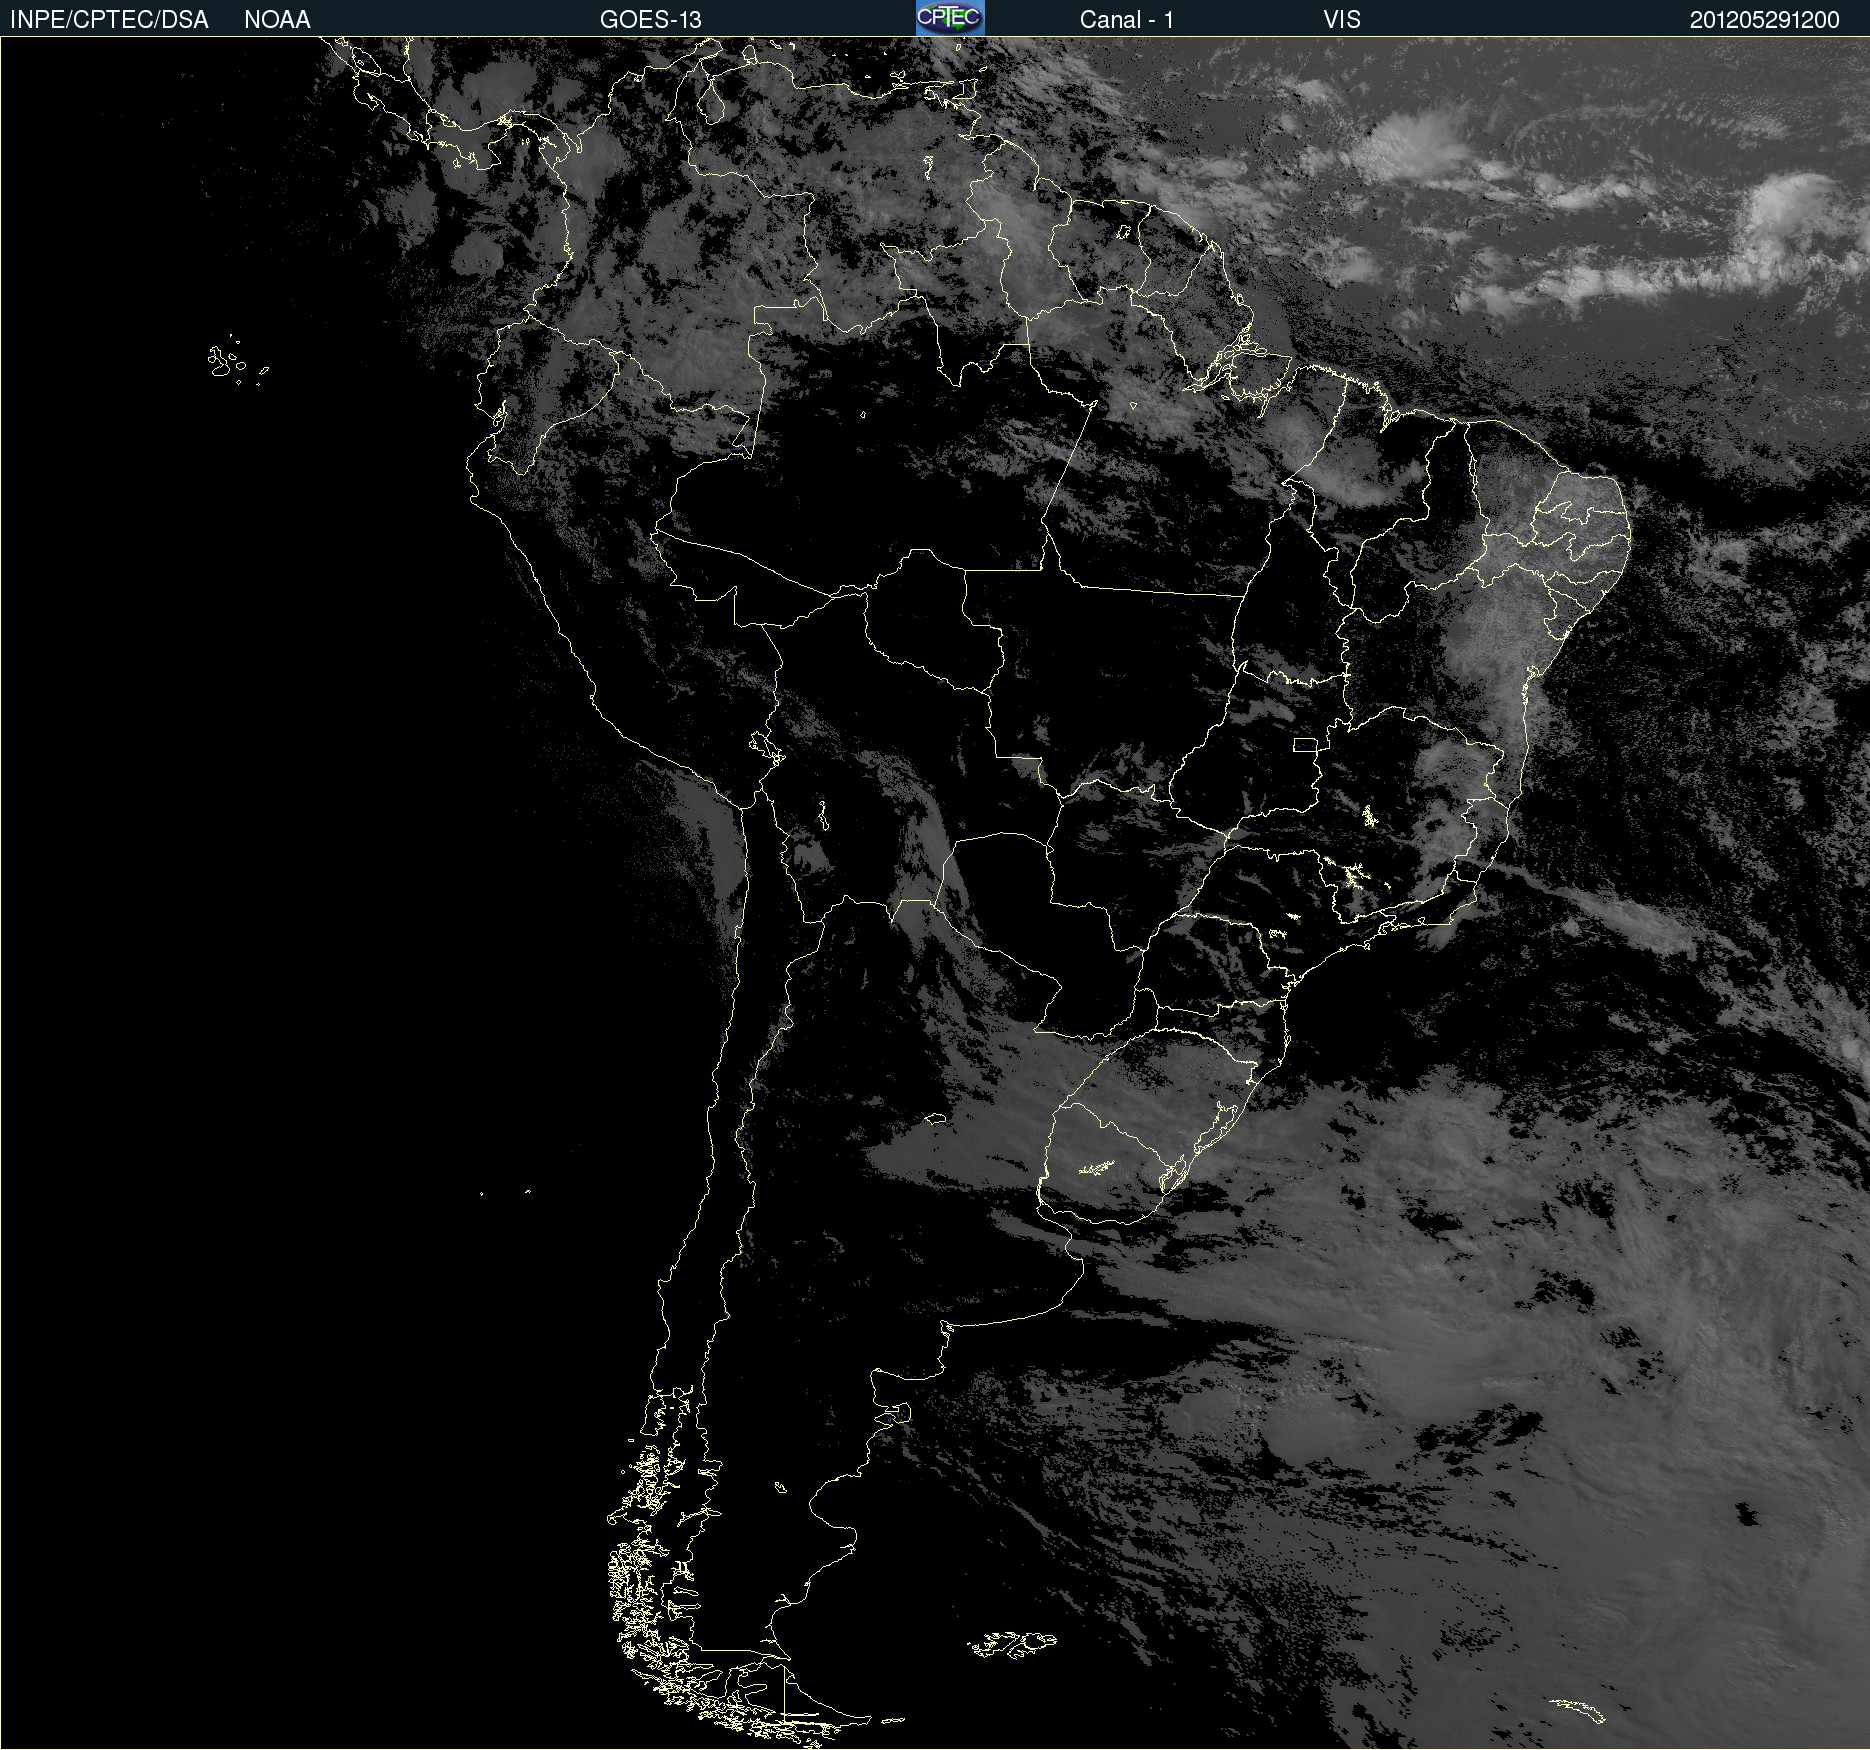Click the 201205291200 timestamp
Image resolution: width=1870 pixels, height=1750 pixels.
pyautogui.click(x=1765, y=20)
